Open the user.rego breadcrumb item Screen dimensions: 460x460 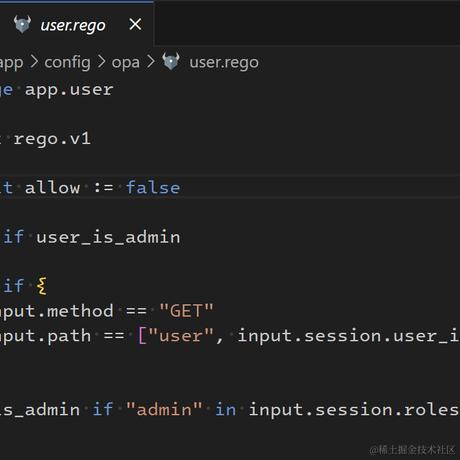tap(224, 63)
